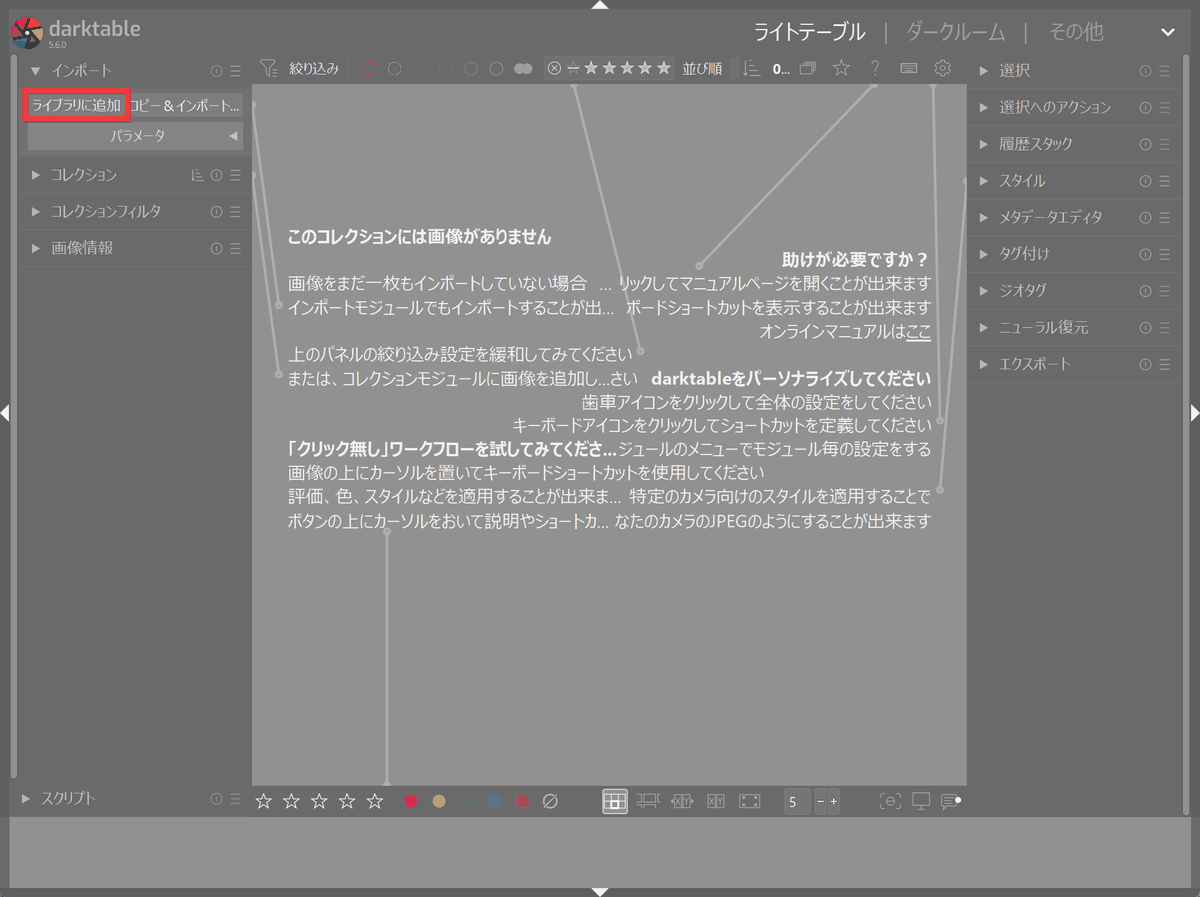Open the filter presets funnel icon

click(x=268, y=69)
